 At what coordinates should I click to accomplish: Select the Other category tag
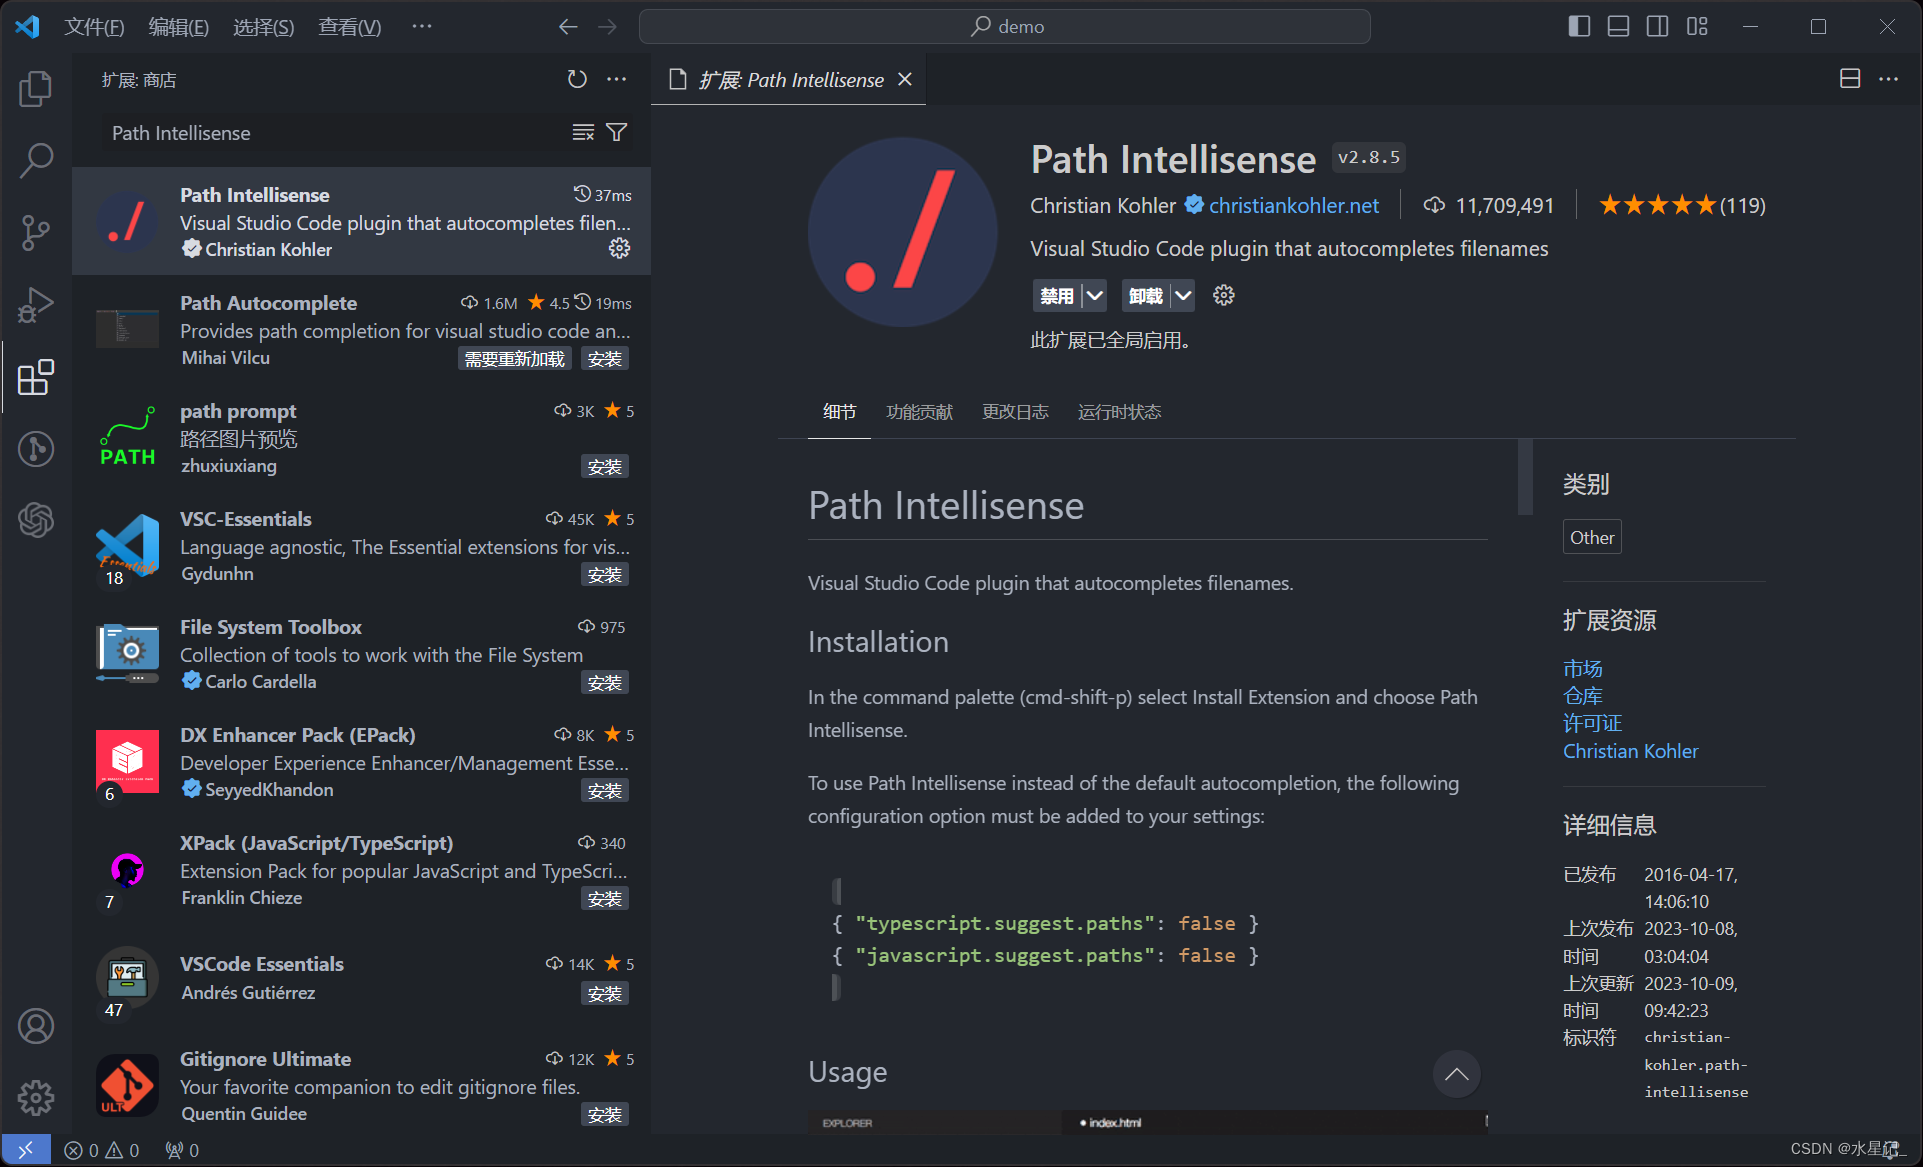(x=1592, y=537)
